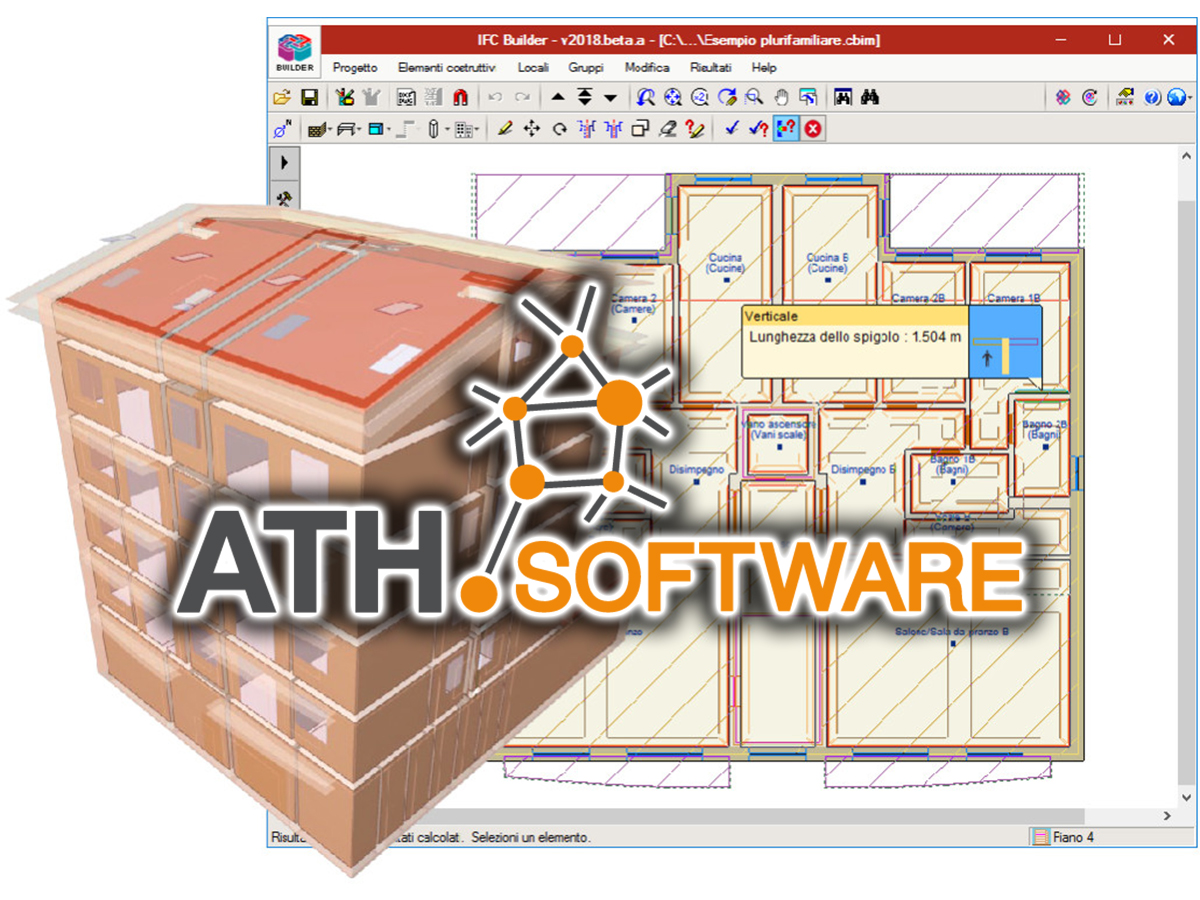Click the redo arrow in the toolbar
The image size is (1200, 900).
(522, 97)
